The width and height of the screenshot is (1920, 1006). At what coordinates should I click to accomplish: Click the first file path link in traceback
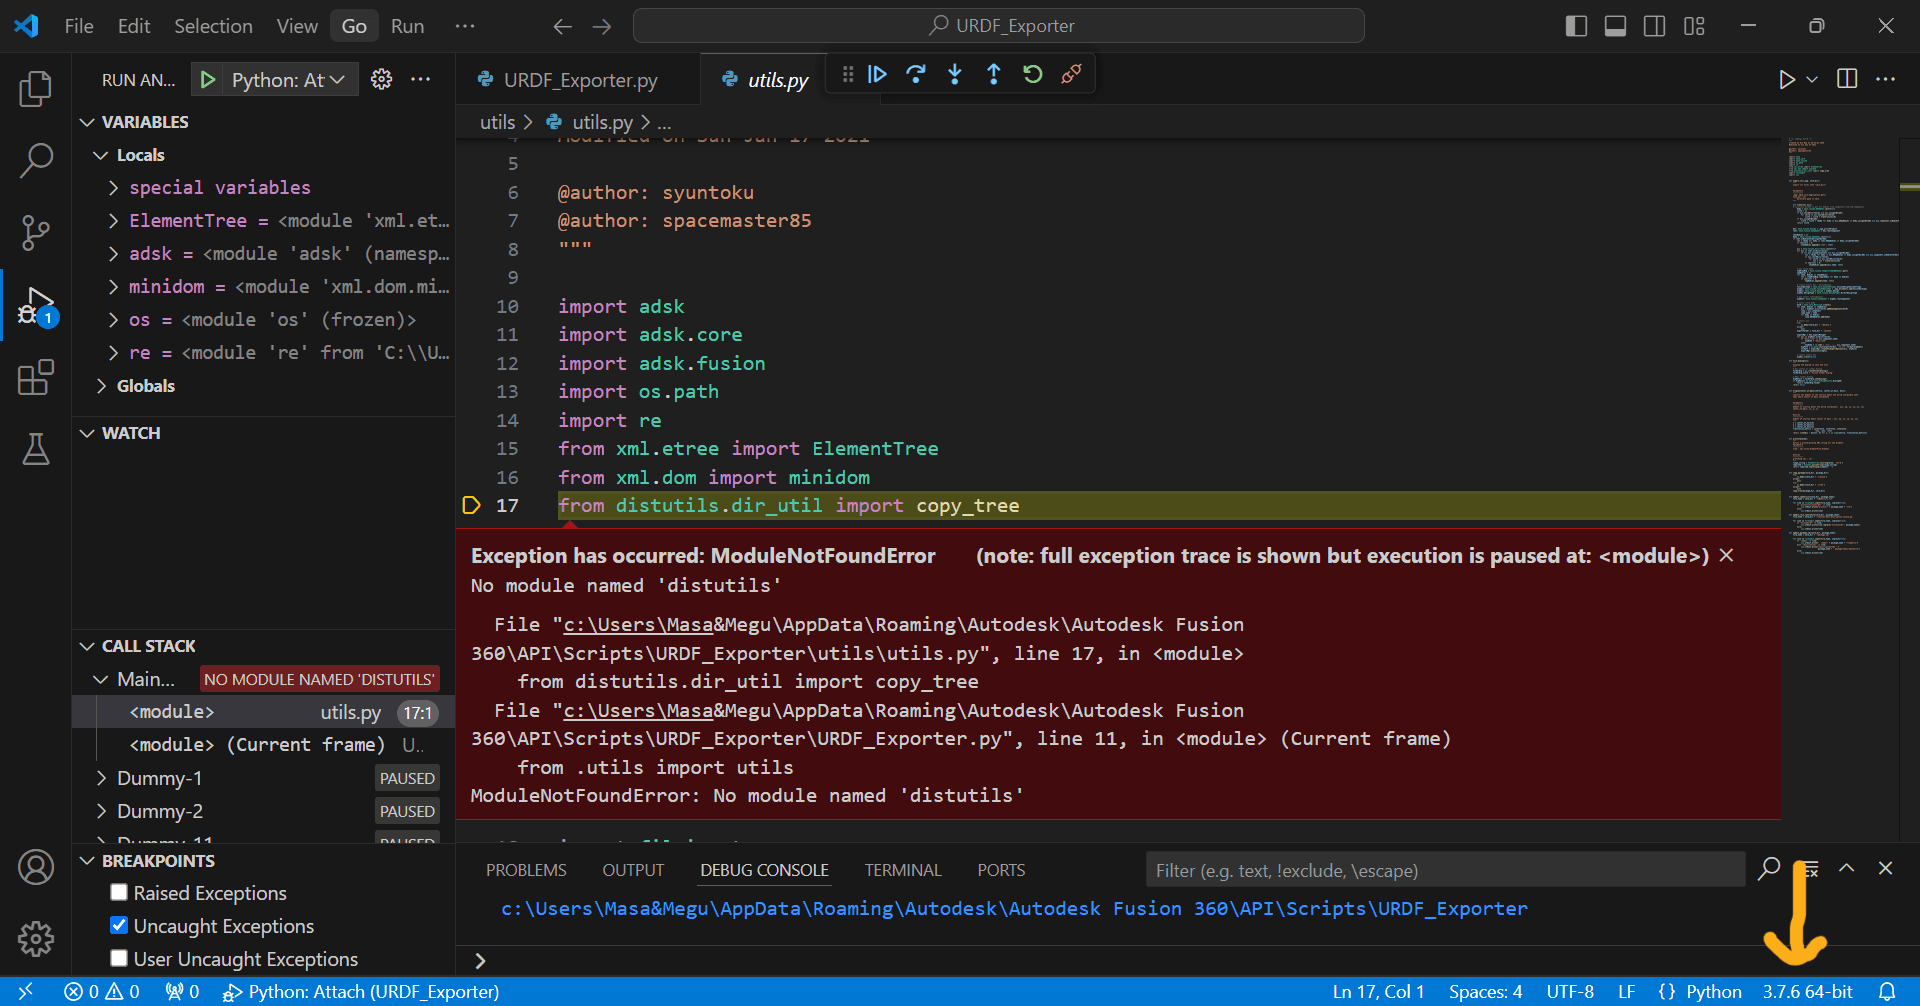638,625
